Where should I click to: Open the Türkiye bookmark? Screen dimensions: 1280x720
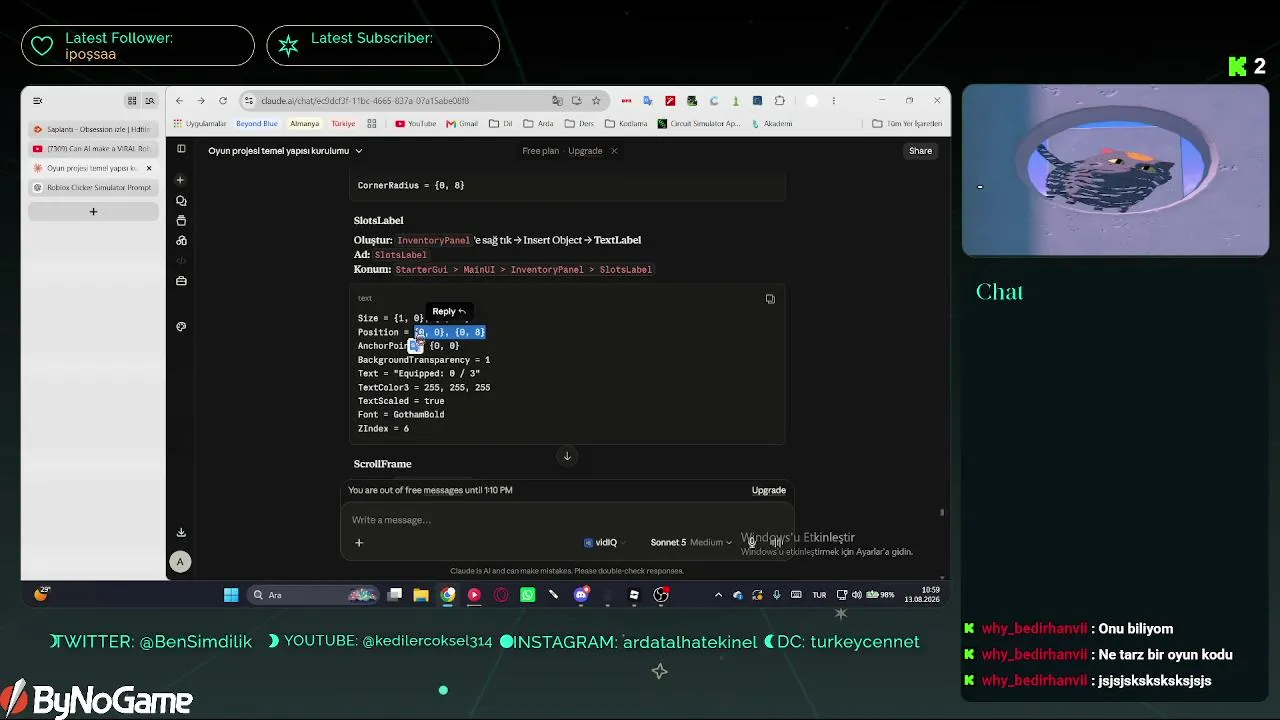tap(343, 124)
